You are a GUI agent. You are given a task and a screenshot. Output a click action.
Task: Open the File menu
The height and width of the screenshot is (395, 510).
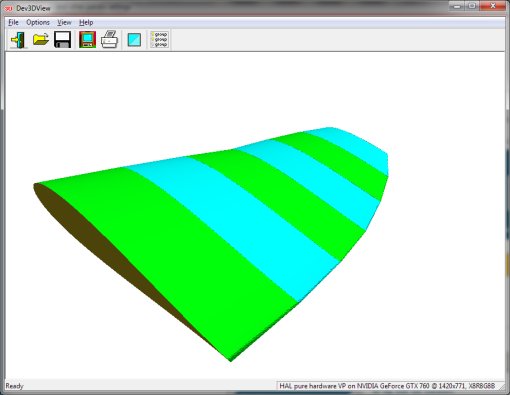13,22
